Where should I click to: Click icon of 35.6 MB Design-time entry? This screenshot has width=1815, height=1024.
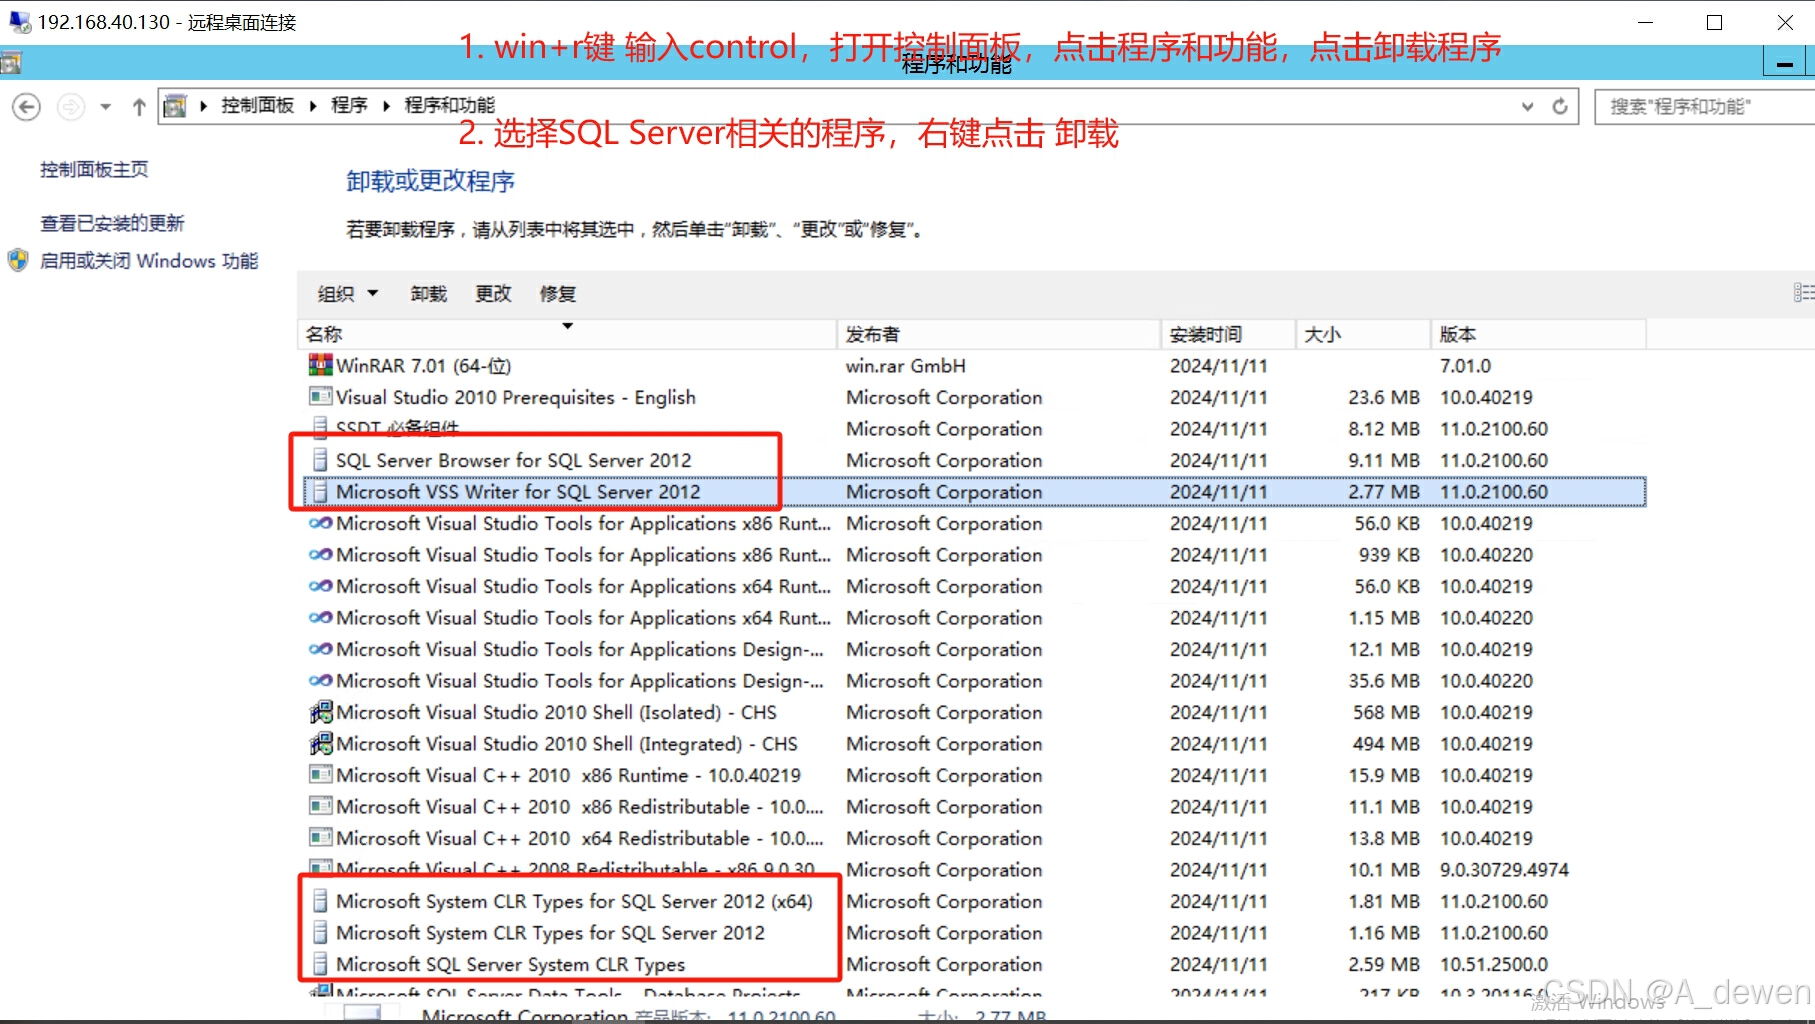(x=320, y=681)
